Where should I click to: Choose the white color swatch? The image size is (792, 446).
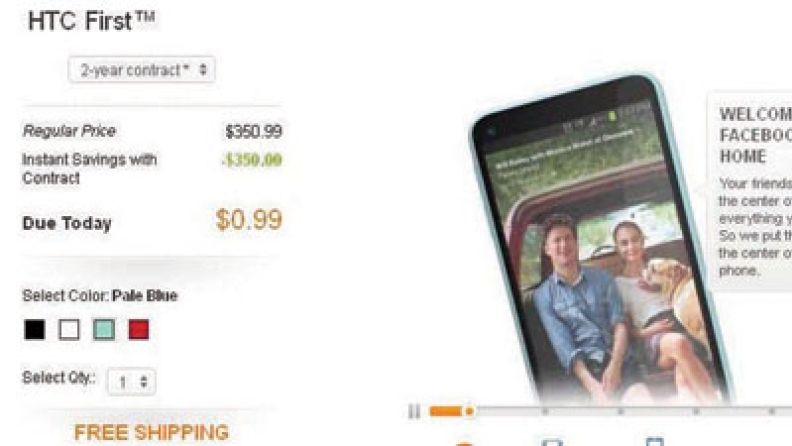coord(69,330)
